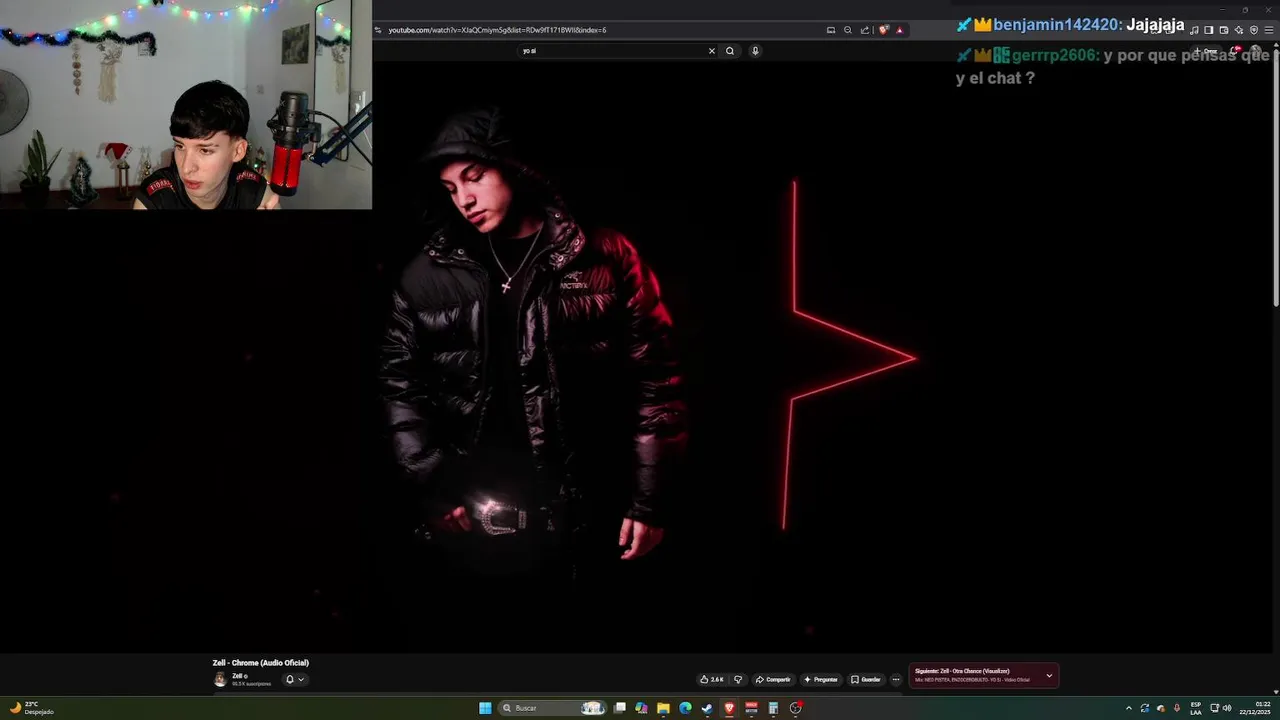
Task: Clear the YouTube search box text
Action: (712, 51)
